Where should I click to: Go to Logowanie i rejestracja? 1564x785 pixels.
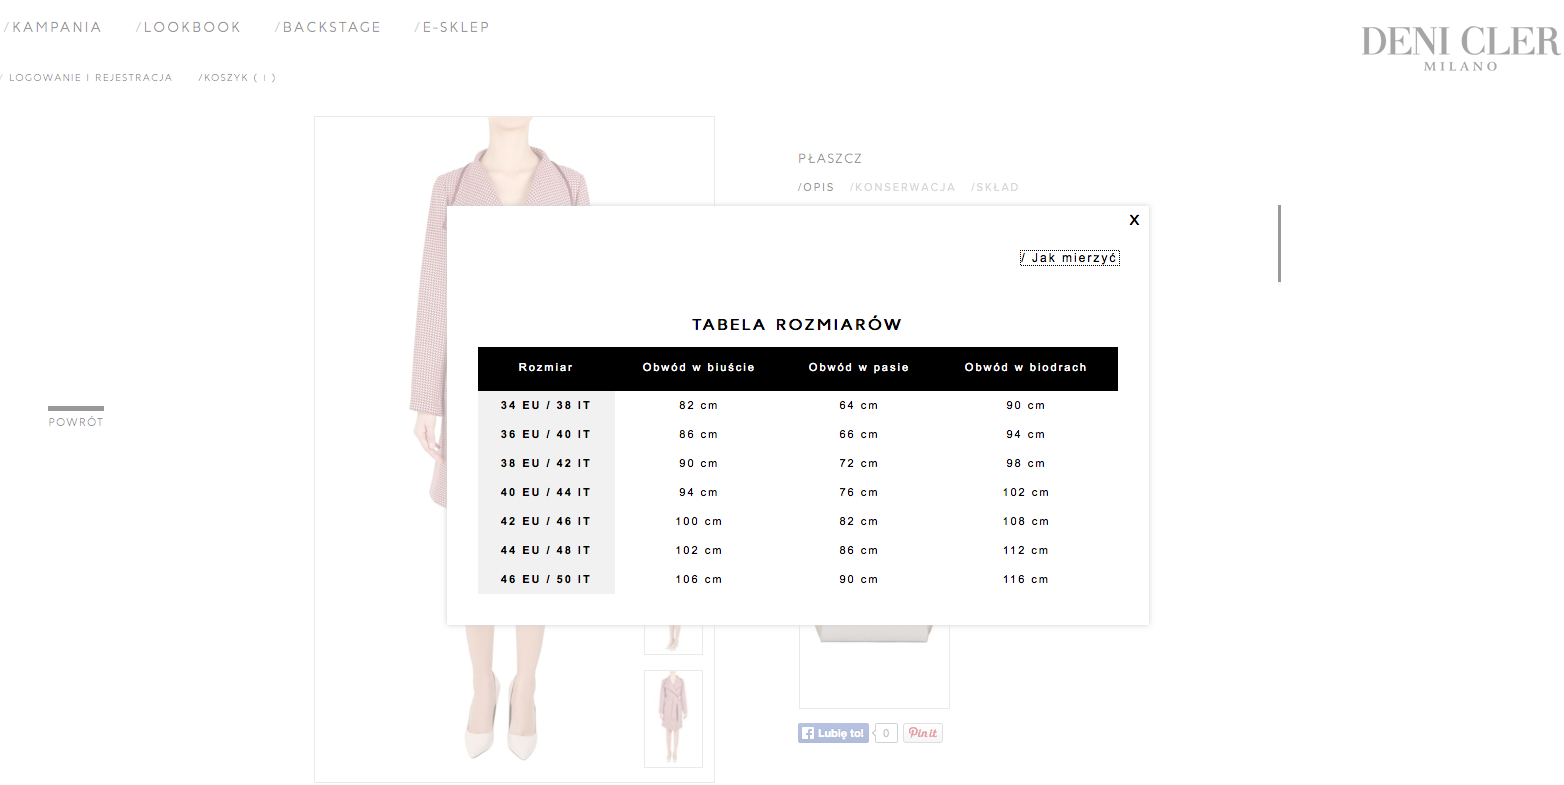[88, 77]
